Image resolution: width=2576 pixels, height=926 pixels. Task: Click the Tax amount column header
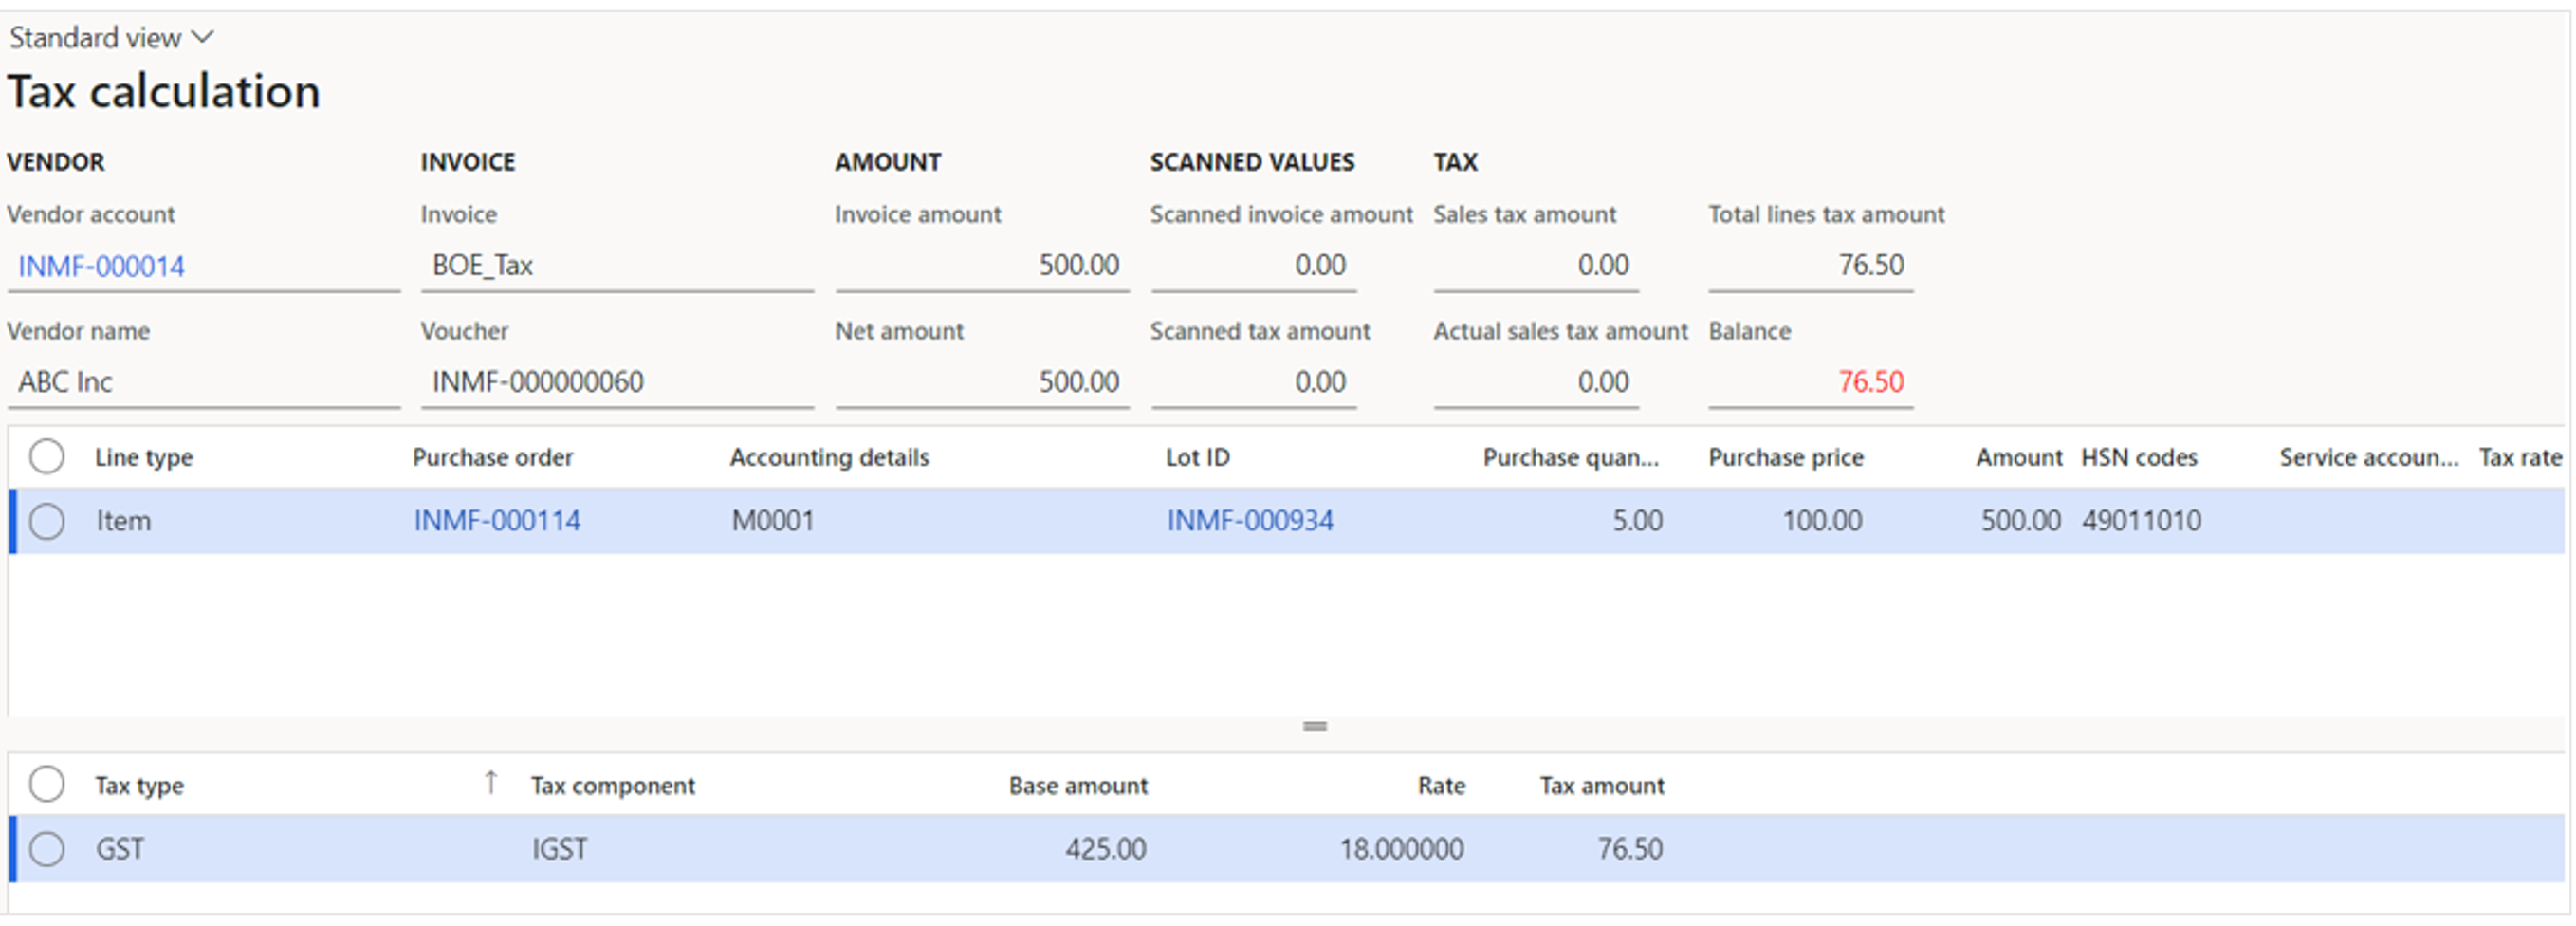[x=1602, y=786]
